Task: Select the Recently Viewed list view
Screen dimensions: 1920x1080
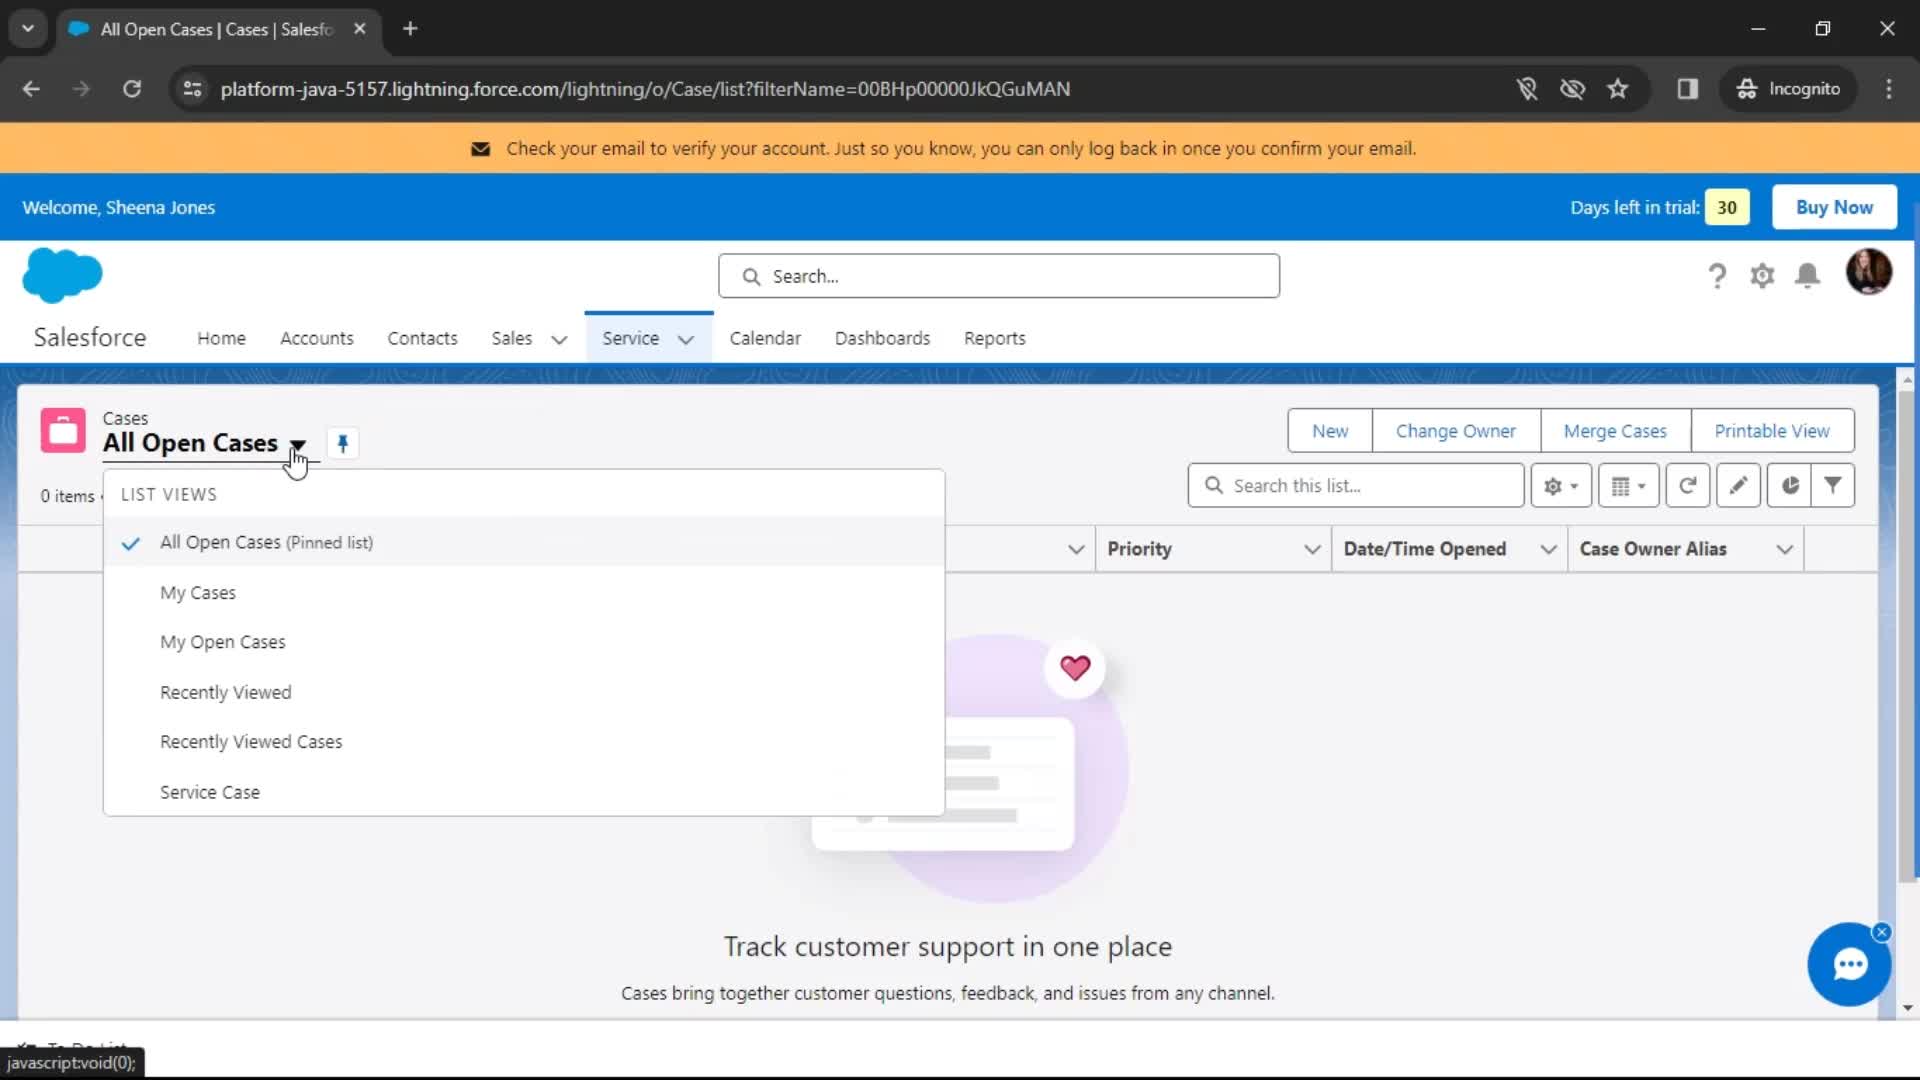Action: point(524,692)
